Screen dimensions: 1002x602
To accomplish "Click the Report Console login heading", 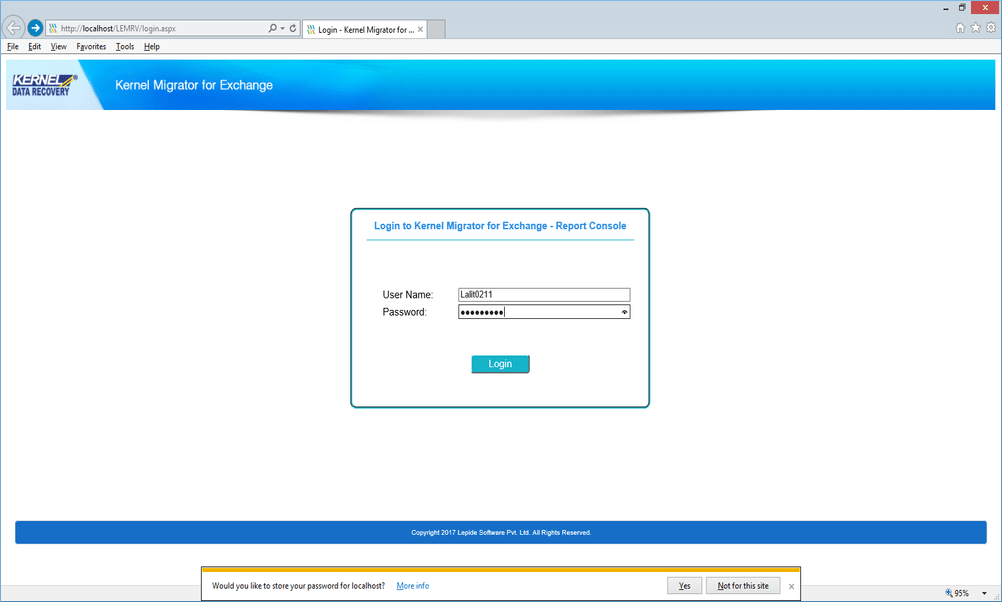I will point(500,226).
